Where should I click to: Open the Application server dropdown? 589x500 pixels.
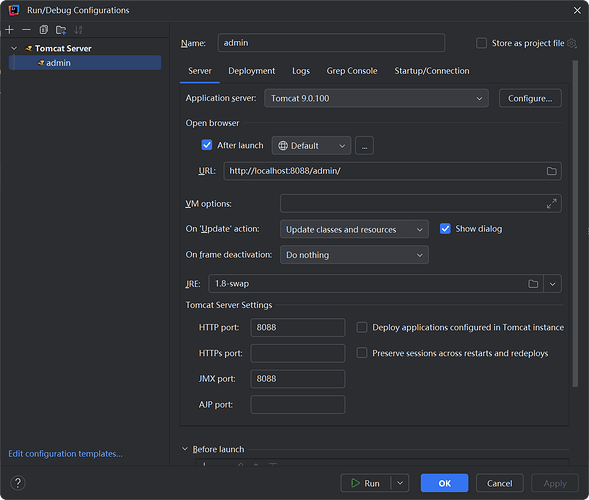376,98
